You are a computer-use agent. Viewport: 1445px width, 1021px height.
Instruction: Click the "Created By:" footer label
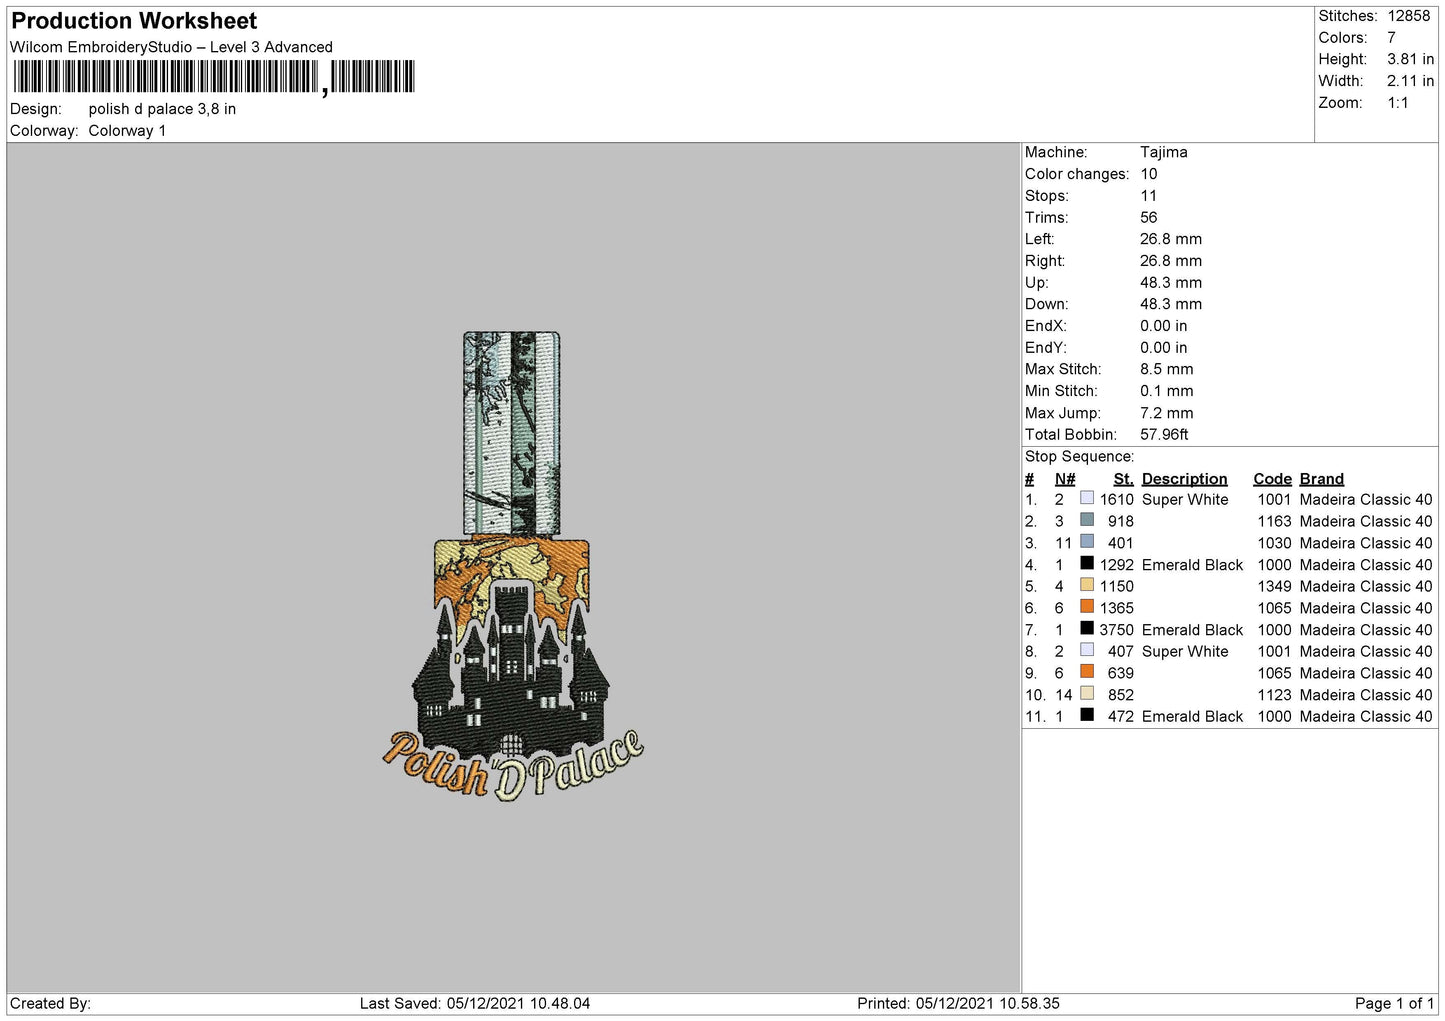click(x=50, y=1003)
